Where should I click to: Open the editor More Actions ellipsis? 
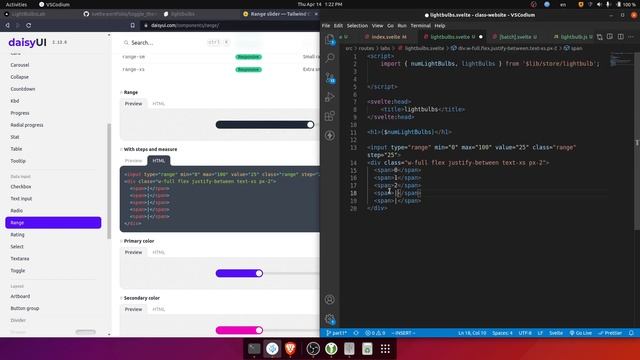coord(631,37)
